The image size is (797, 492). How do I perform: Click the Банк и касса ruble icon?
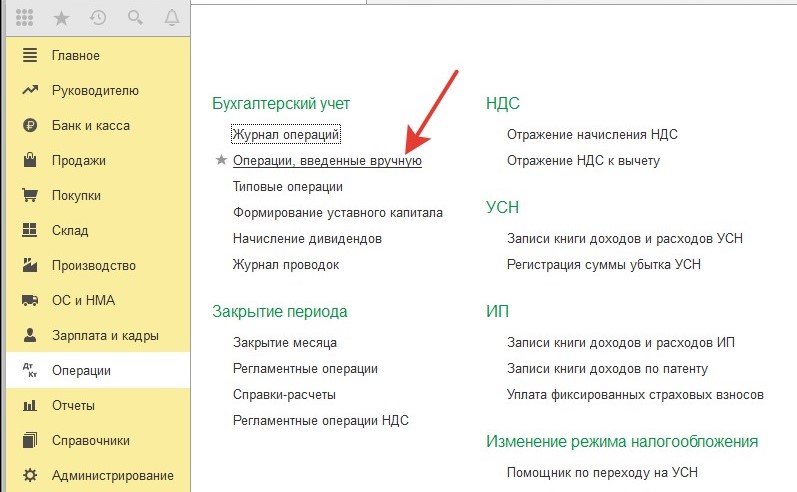tap(30, 126)
